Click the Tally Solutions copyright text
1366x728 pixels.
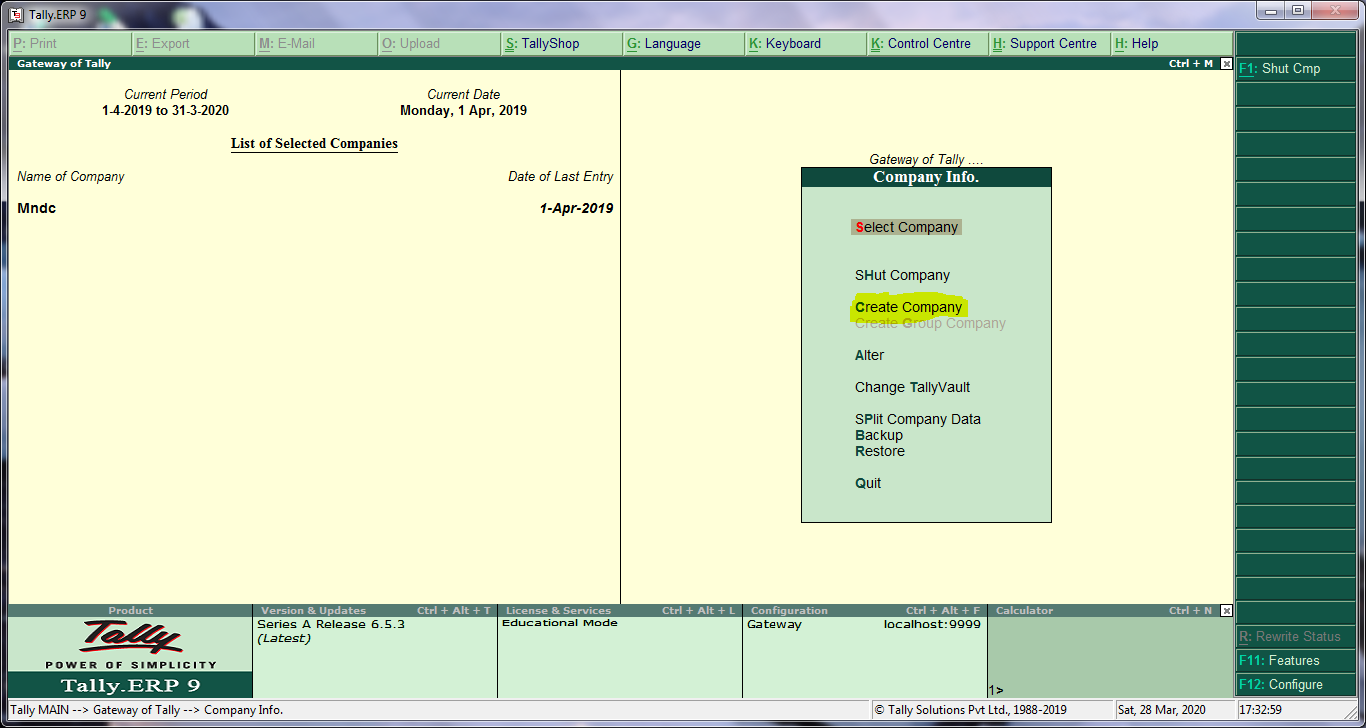[971, 710]
